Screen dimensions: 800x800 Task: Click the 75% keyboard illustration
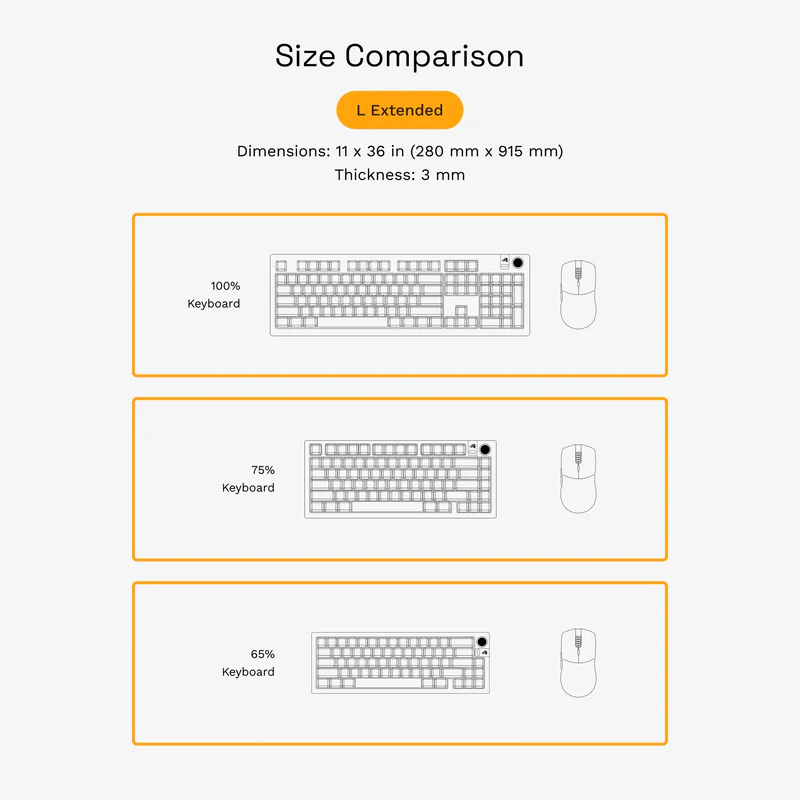click(x=400, y=479)
